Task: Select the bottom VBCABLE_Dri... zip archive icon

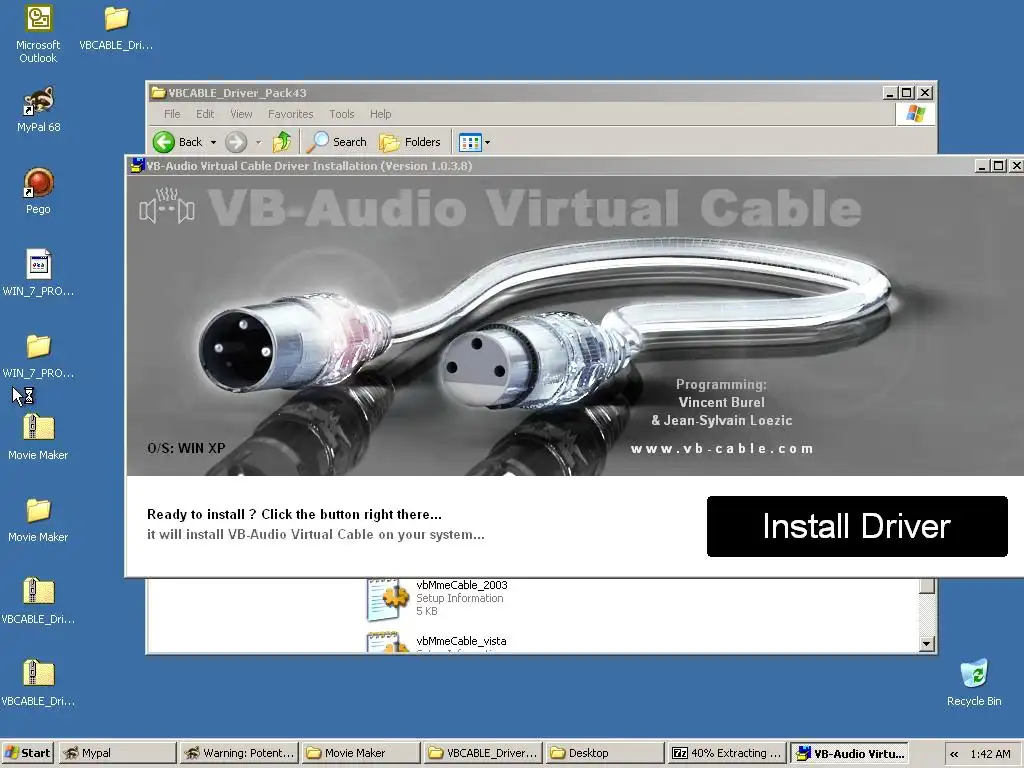Action: pyautogui.click(x=39, y=683)
